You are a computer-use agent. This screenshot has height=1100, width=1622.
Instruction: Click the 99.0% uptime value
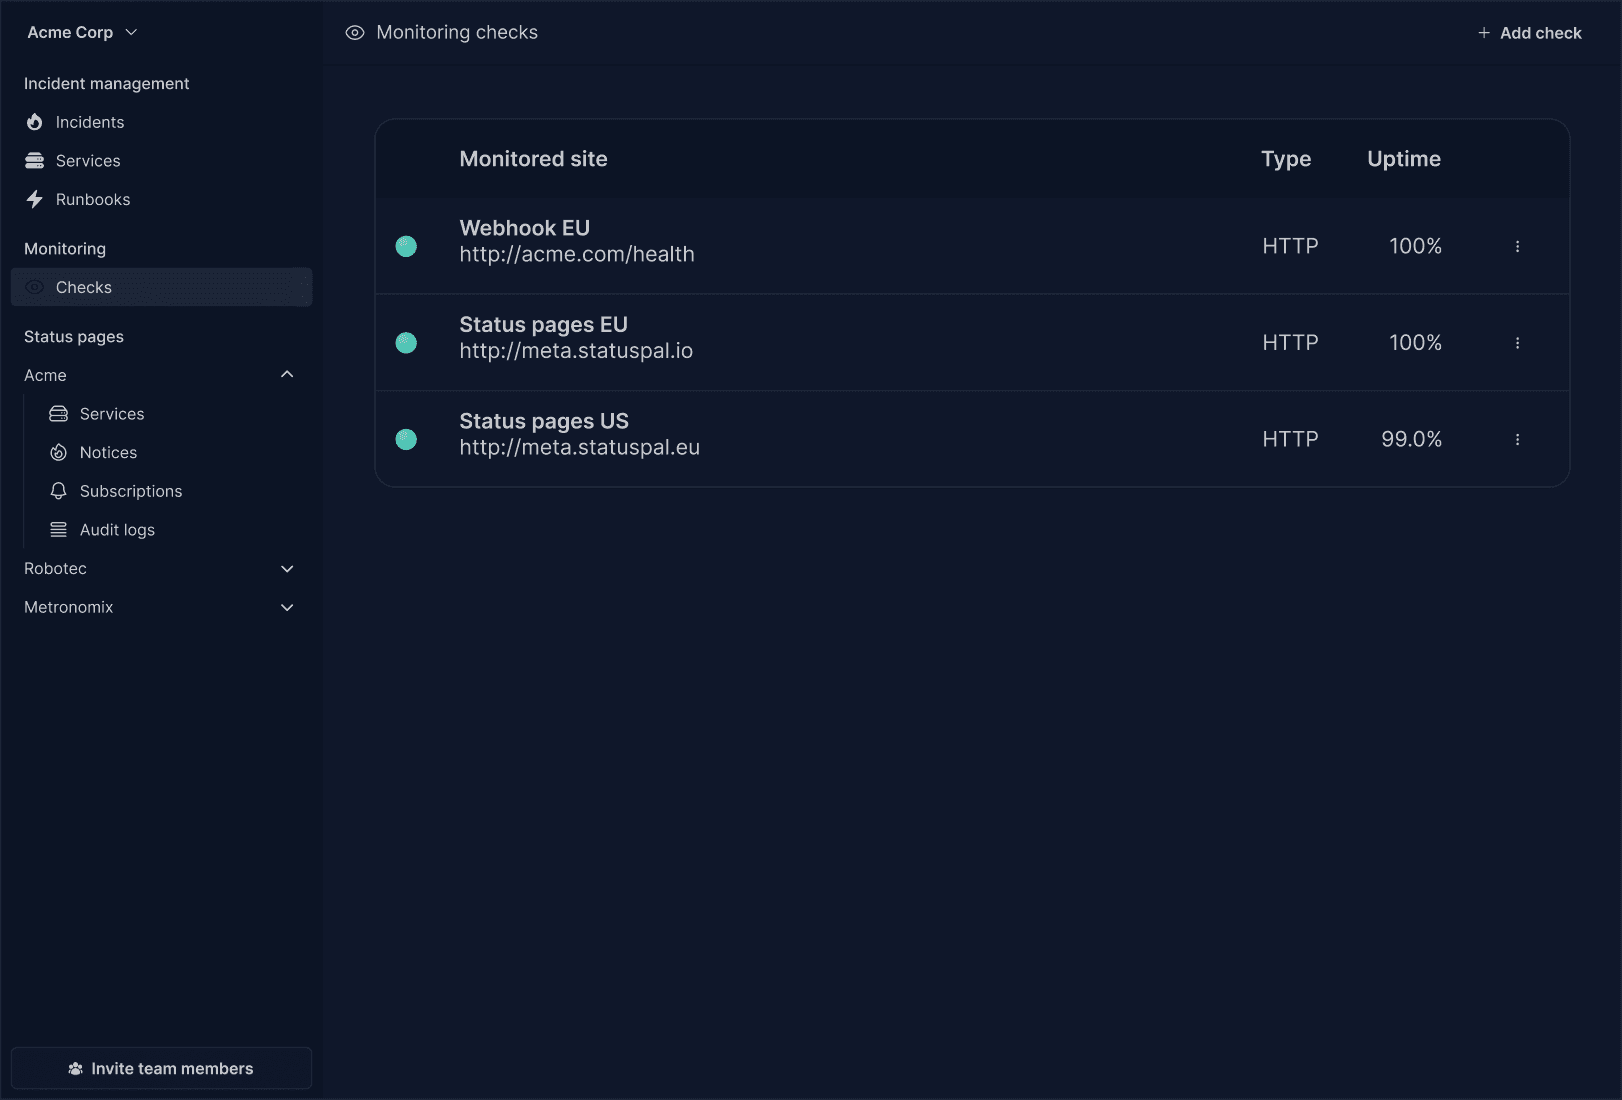1411,439
